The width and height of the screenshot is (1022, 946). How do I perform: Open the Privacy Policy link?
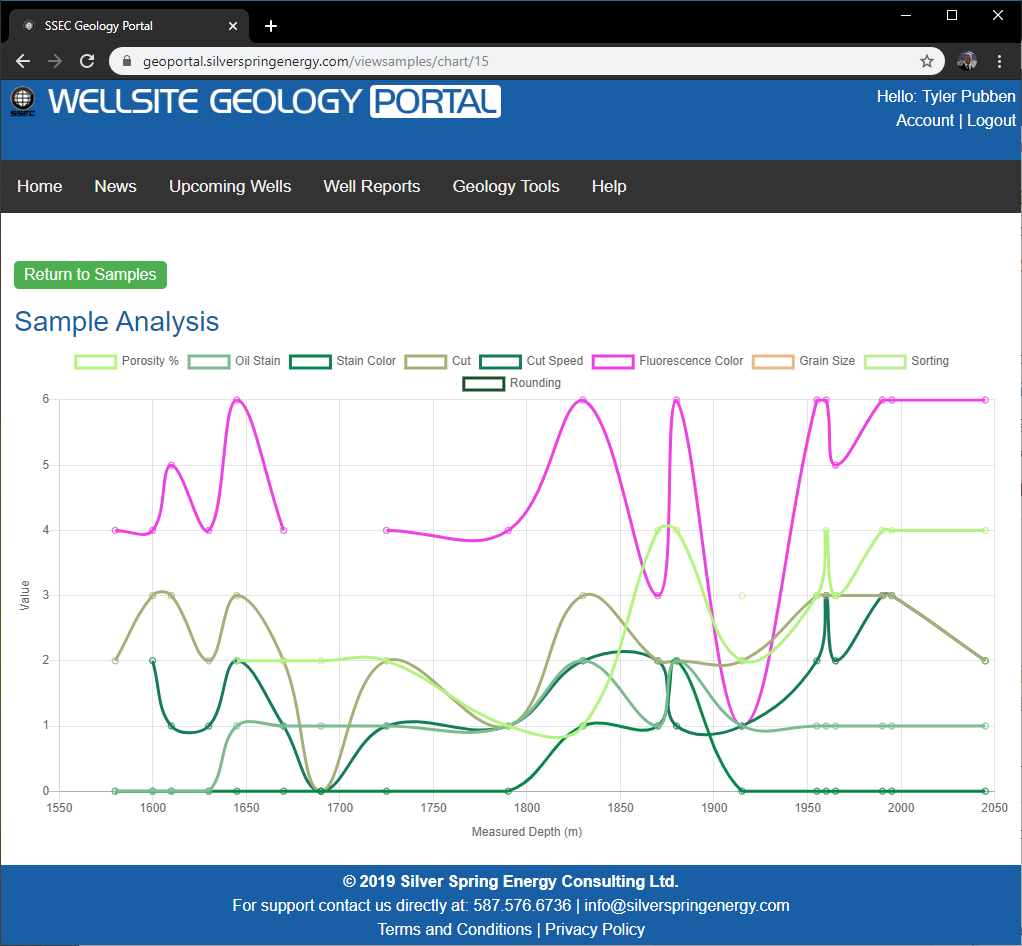[595, 929]
